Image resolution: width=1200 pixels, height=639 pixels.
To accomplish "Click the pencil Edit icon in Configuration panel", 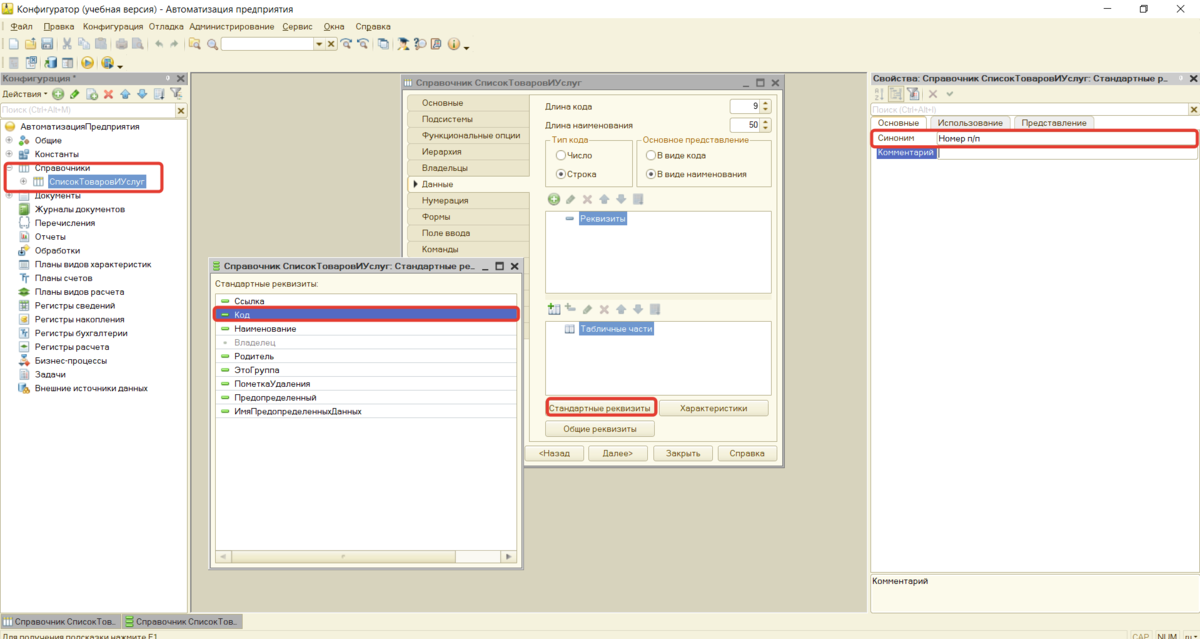I will pos(74,94).
